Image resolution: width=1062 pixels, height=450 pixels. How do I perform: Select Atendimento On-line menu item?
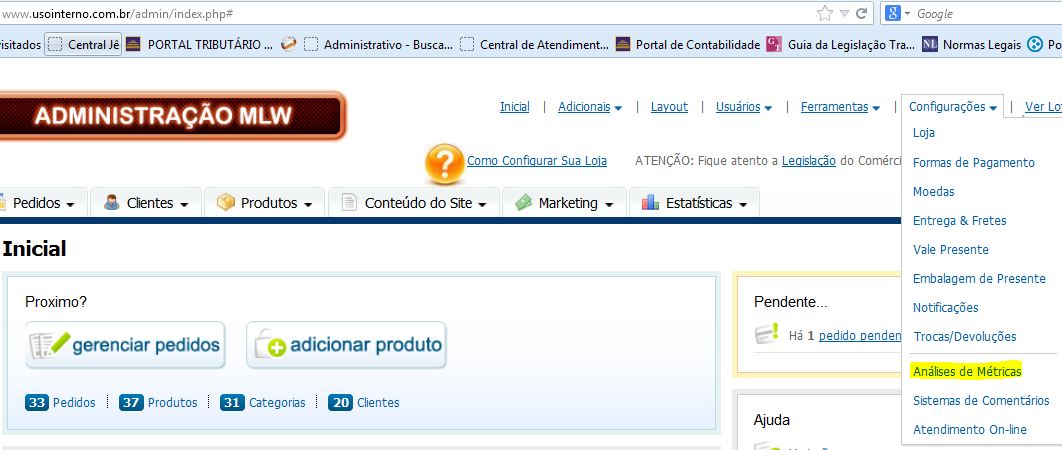(969, 430)
